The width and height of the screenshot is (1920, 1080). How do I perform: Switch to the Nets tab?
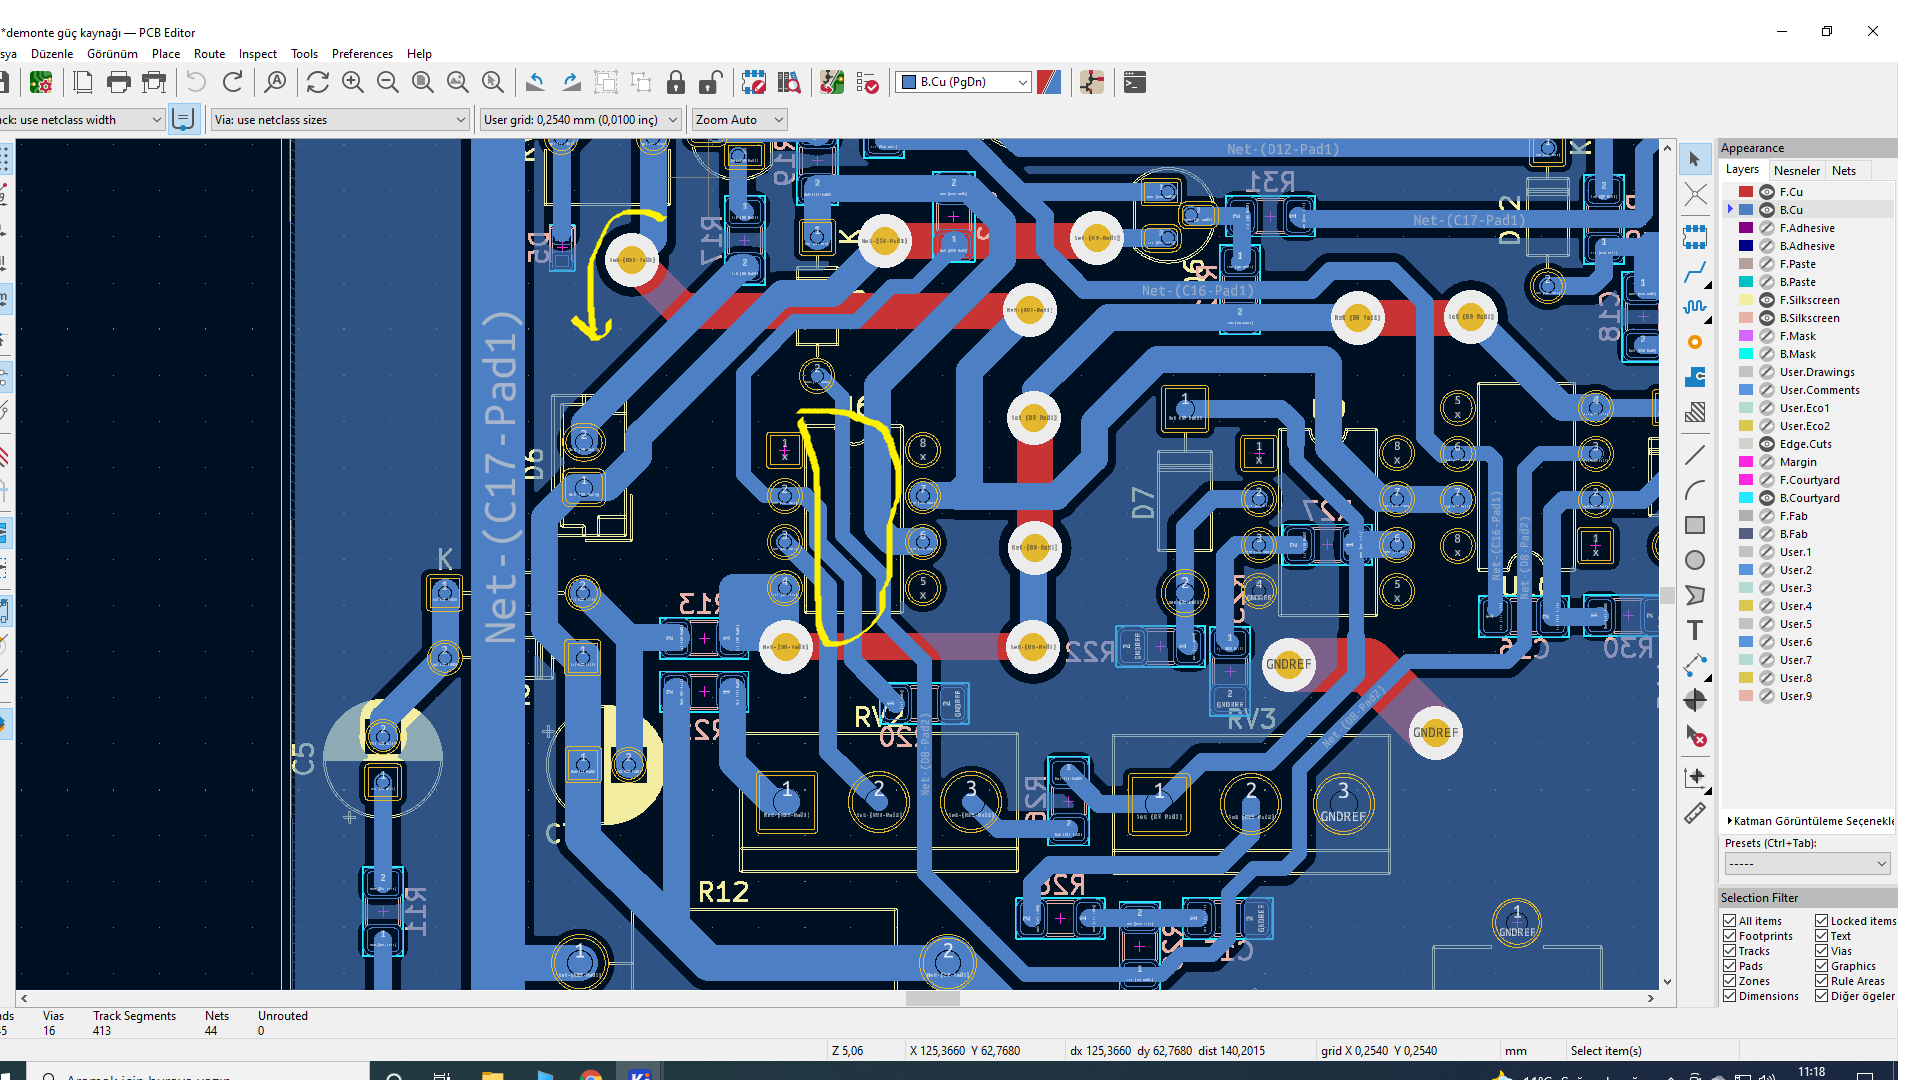(x=1844, y=171)
